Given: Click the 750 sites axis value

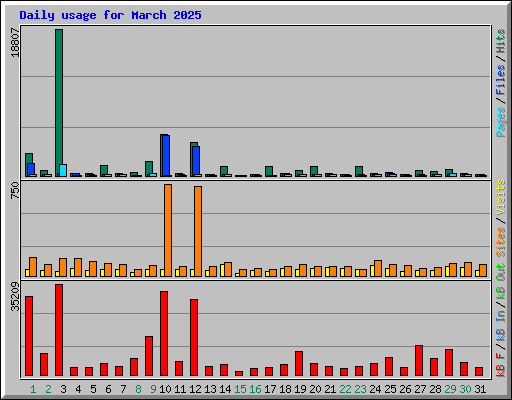Looking at the screenshot, I should coord(15,190).
